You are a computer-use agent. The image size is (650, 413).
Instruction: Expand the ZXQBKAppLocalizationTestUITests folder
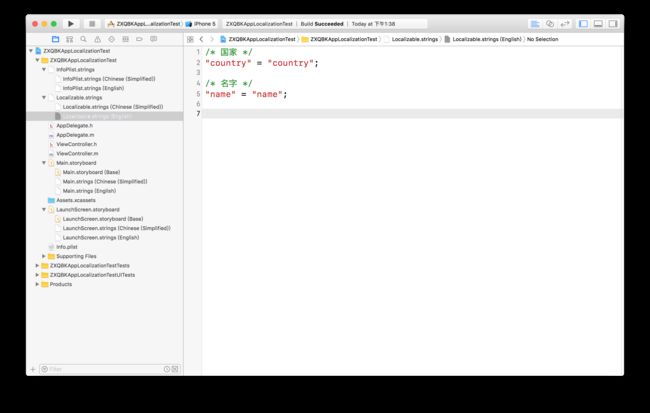pyautogui.click(x=37, y=275)
